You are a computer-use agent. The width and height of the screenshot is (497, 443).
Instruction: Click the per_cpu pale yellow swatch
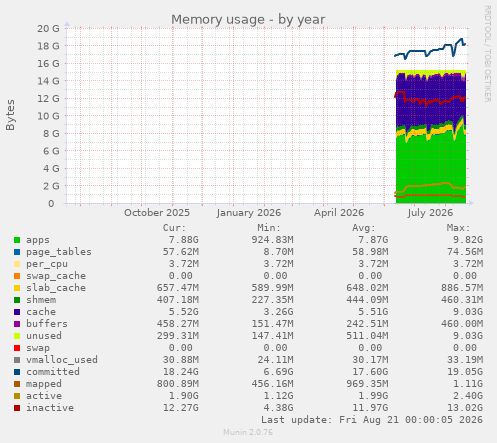coord(17,264)
